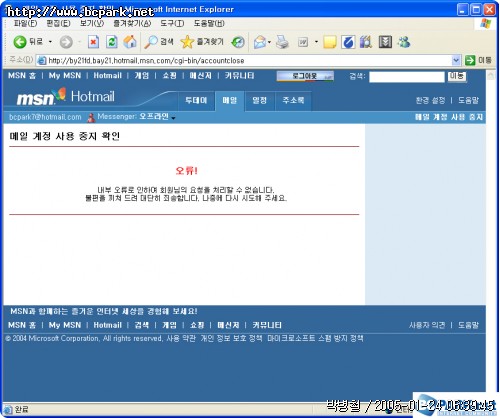Click the dark square toolbar icon
The image size is (500, 418).
click(x=385, y=42)
